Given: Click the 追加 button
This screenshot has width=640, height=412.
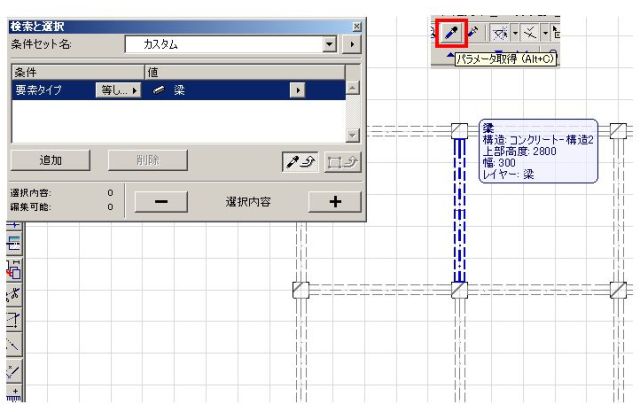Looking at the screenshot, I should pyautogui.click(x=50, y=160).
